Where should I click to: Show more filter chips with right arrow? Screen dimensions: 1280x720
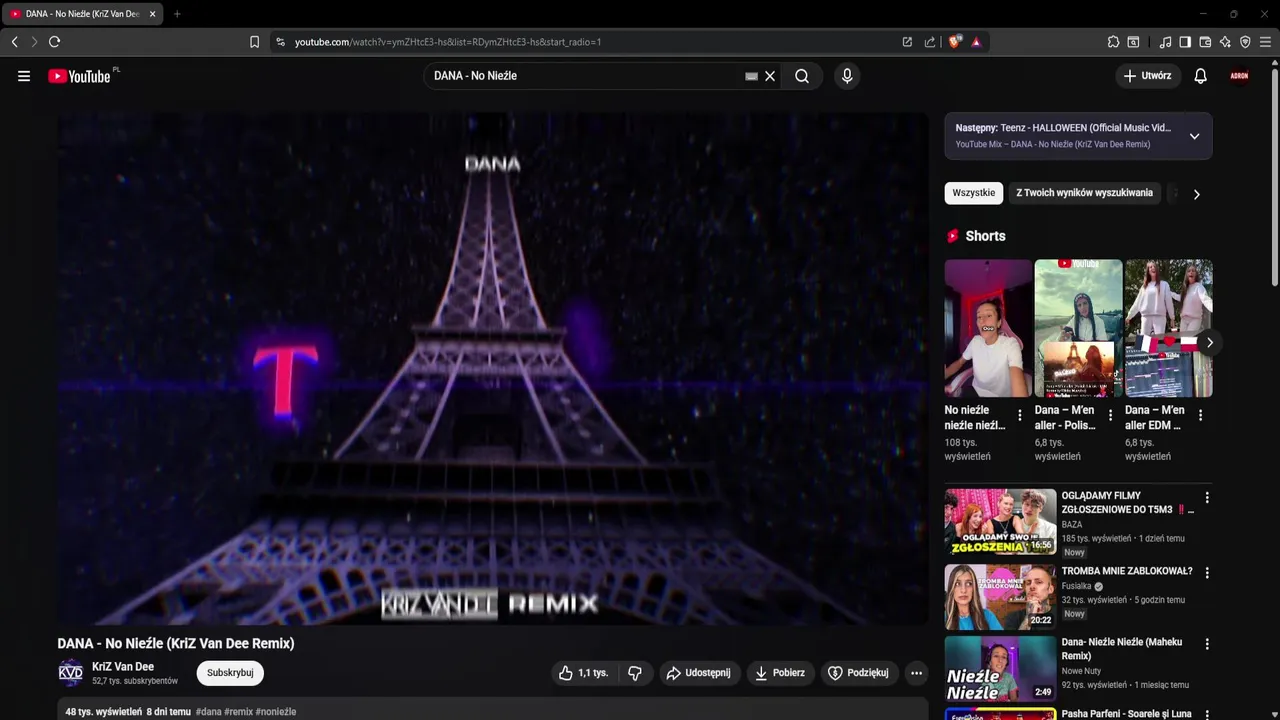coord(1196,194)
